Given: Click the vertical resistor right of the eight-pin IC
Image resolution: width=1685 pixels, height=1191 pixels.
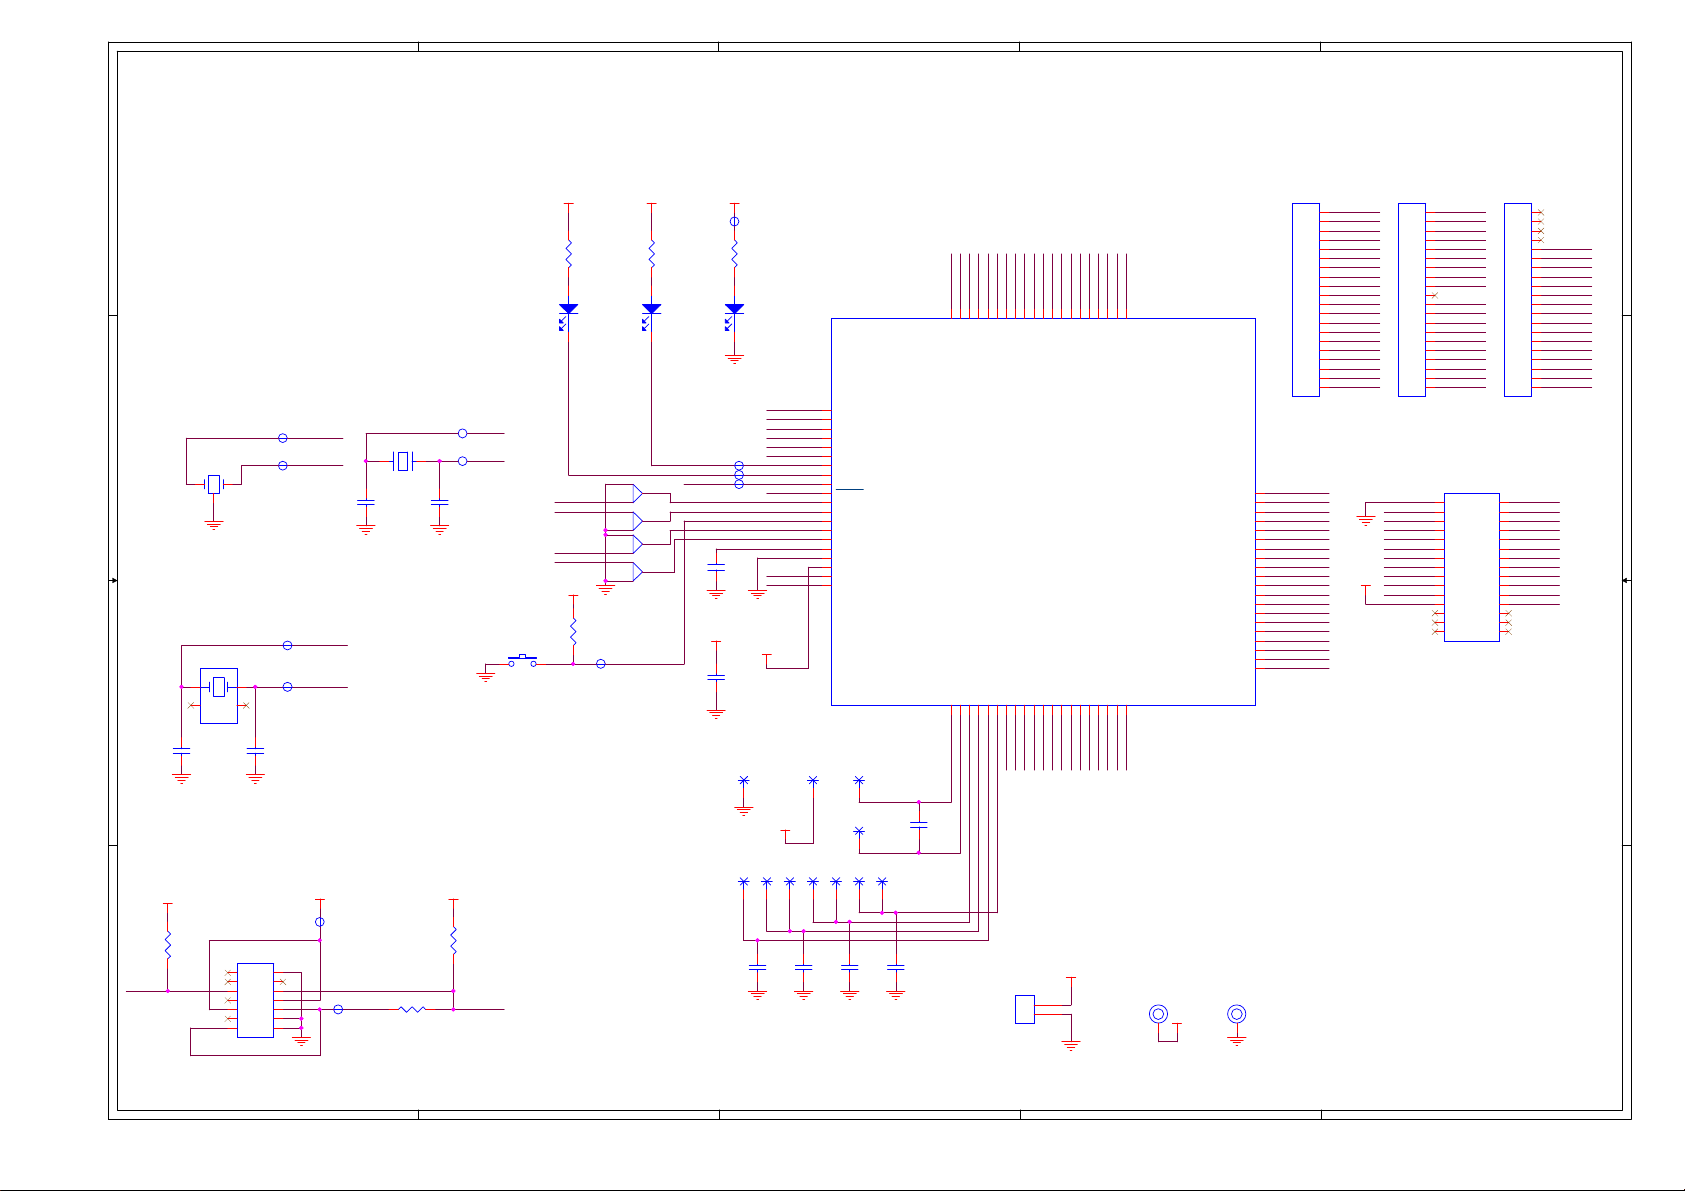Looking at the screenshot, I should point(453,940).
